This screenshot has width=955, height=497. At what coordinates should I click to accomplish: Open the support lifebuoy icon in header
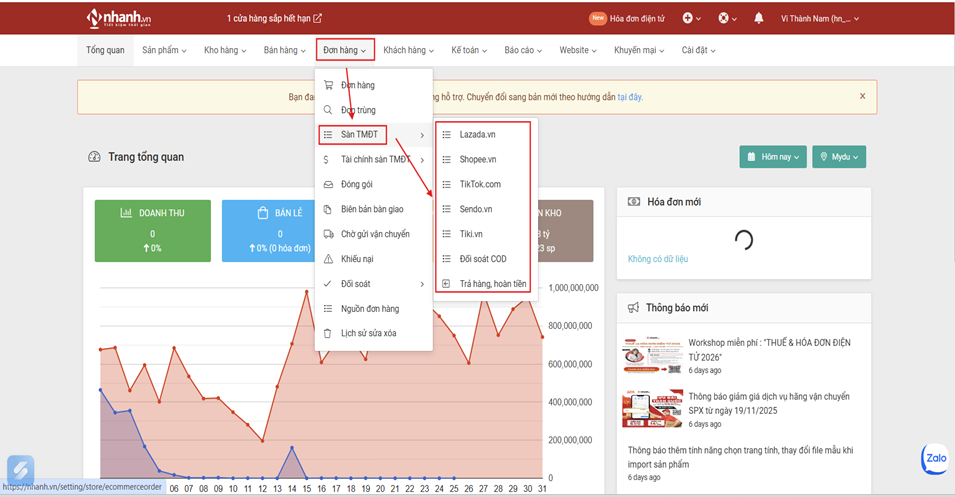[723, 18]
